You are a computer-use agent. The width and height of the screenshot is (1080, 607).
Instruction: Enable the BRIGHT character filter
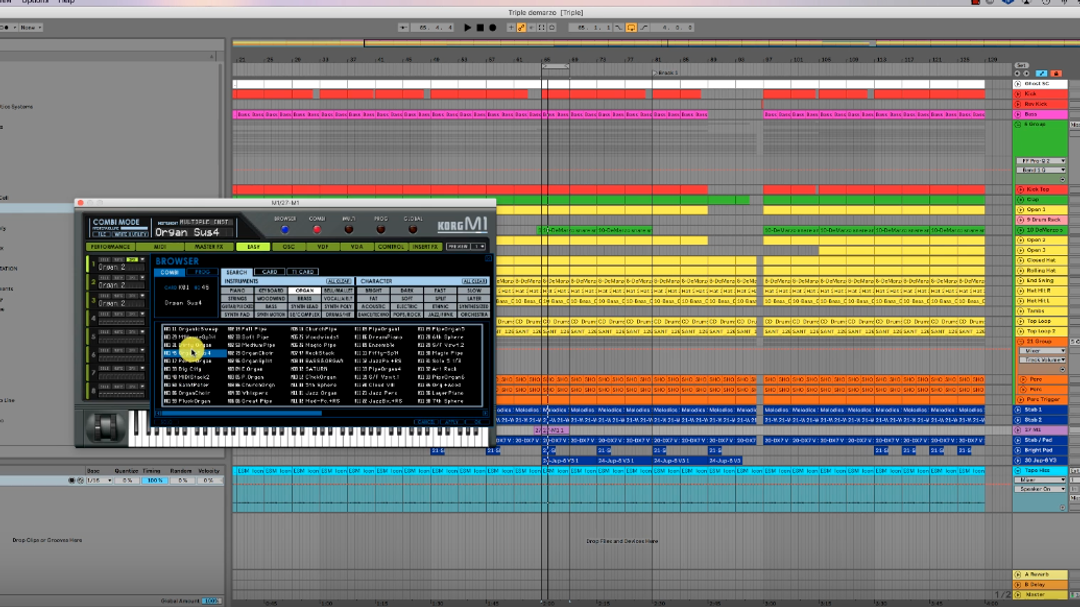coord(373,290)
